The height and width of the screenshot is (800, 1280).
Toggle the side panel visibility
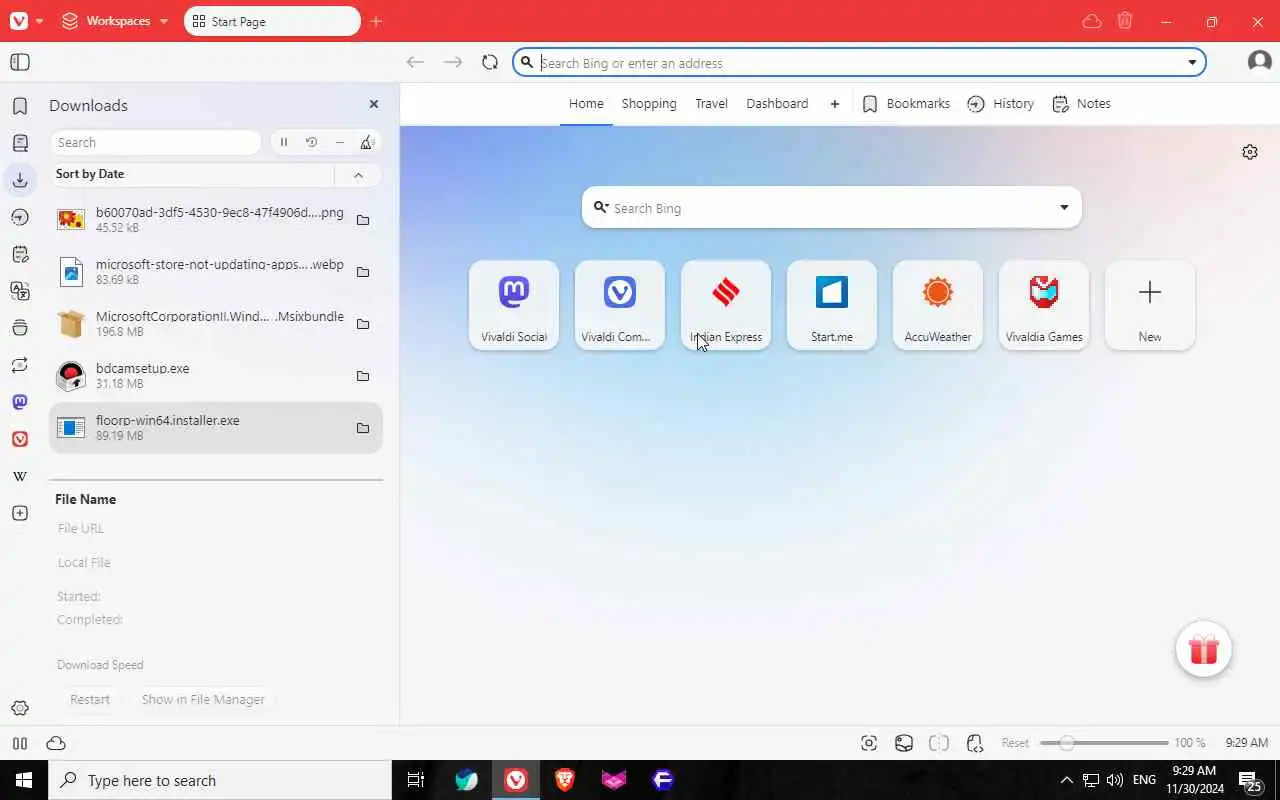click(20, 62)
